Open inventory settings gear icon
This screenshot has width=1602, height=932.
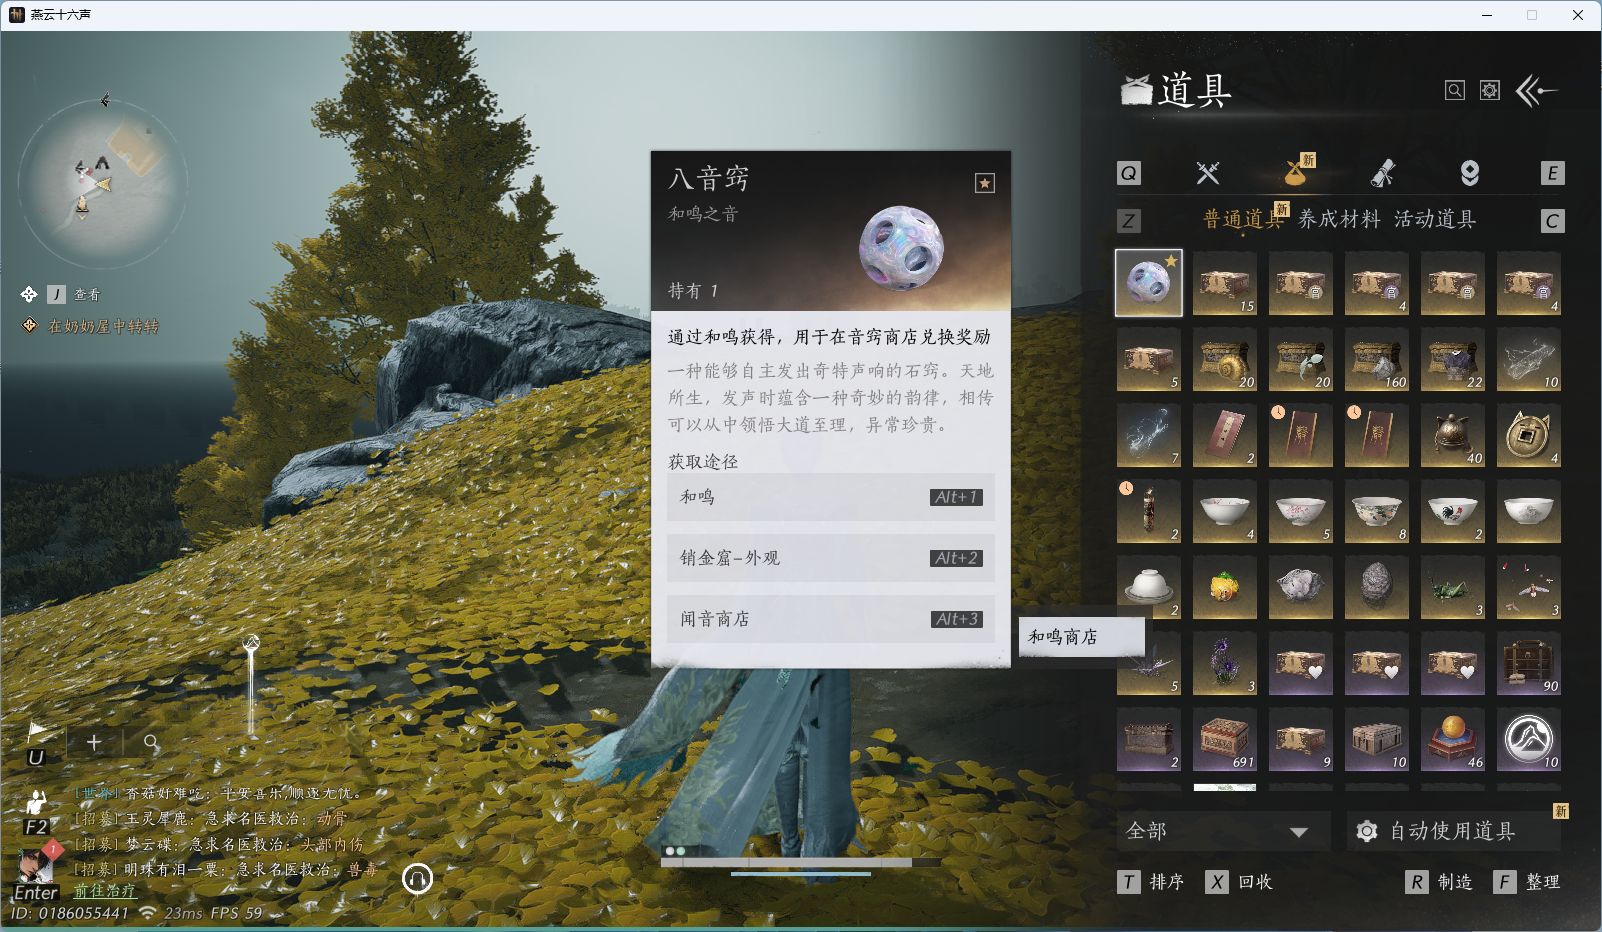1490,91
